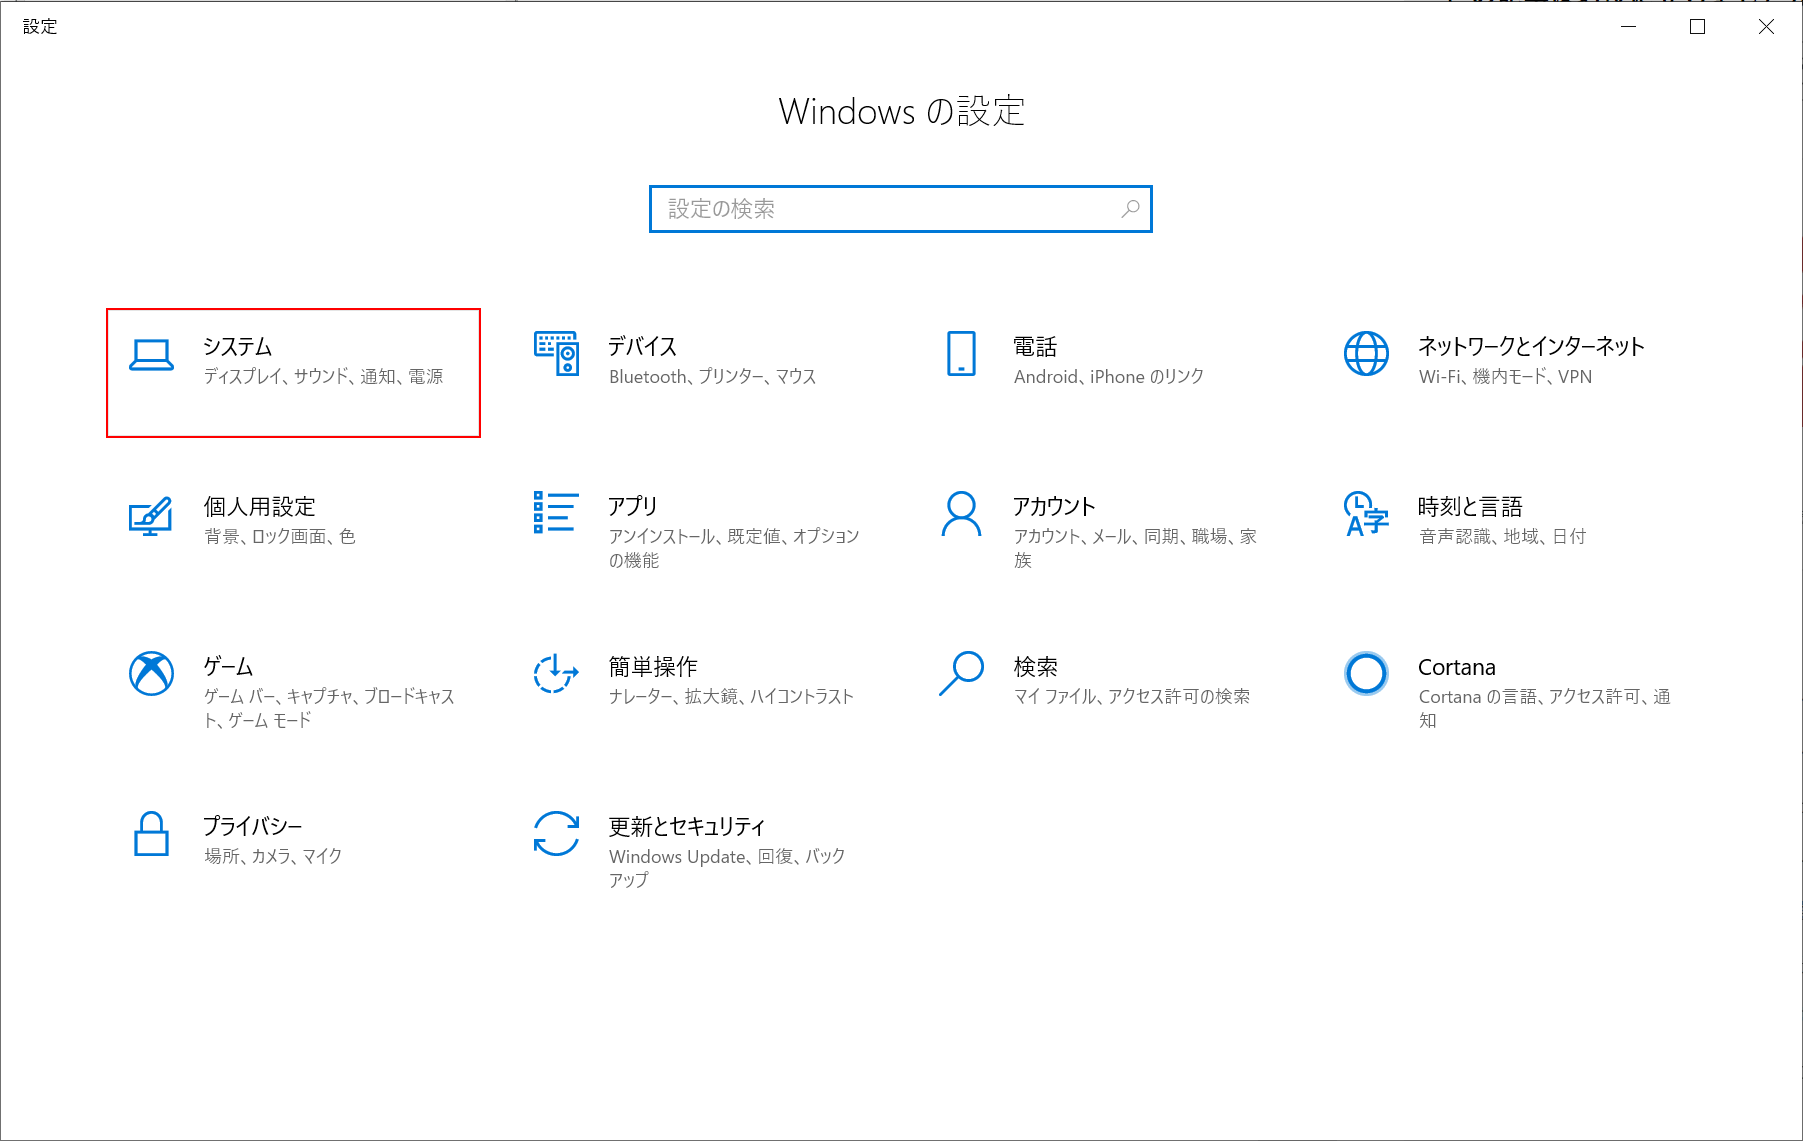1803x1141 pixels.
Task: Open アカウント settings title
Action: [1054, 507]
